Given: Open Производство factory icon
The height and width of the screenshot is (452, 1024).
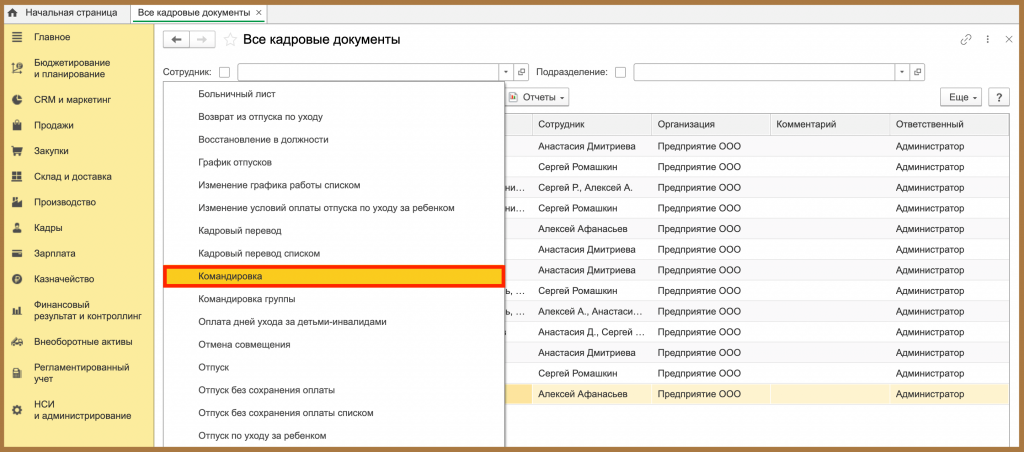Looking at the screenshot, I should tap(18, 202).
